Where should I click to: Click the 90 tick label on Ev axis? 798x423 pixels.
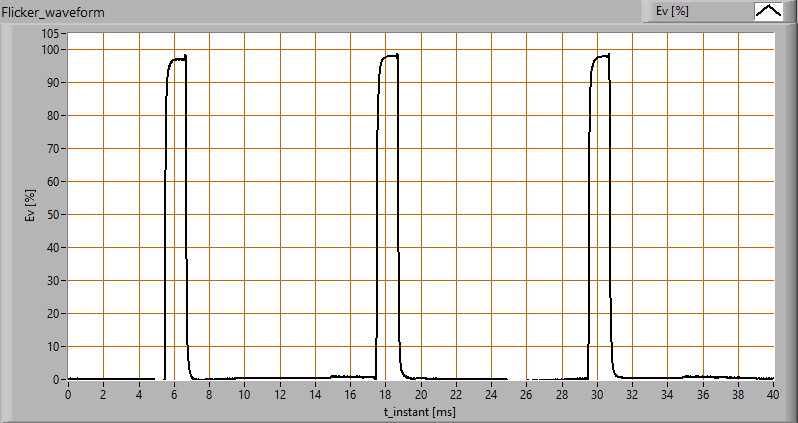click(x=55, y=83)
